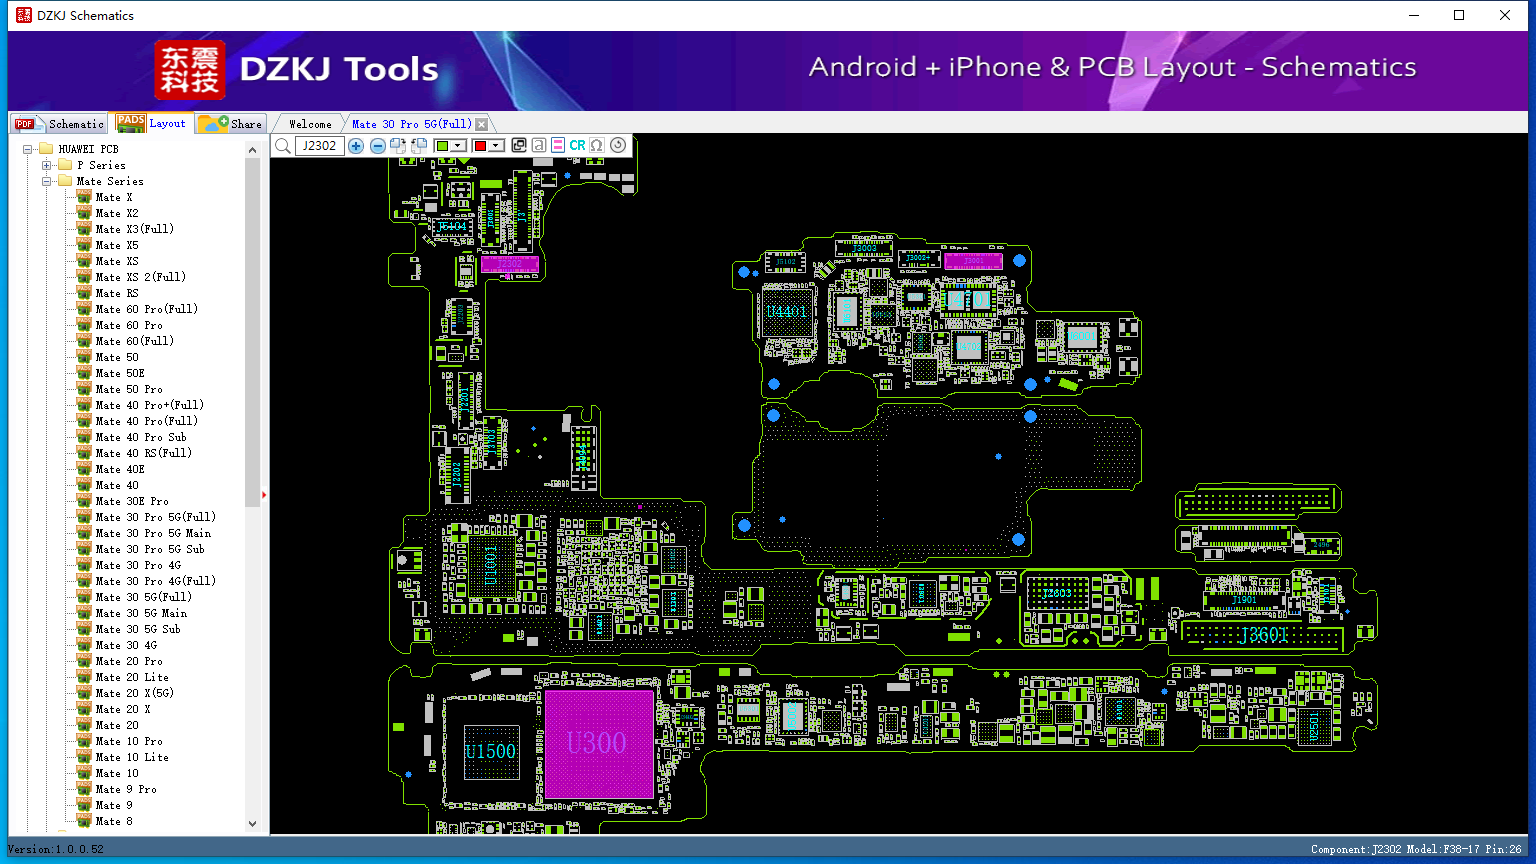Image resolution: width=1536 pixels, height=864 pixels.
Task: Click the DZKJ app icon in title bar
Action: (23, 15)
